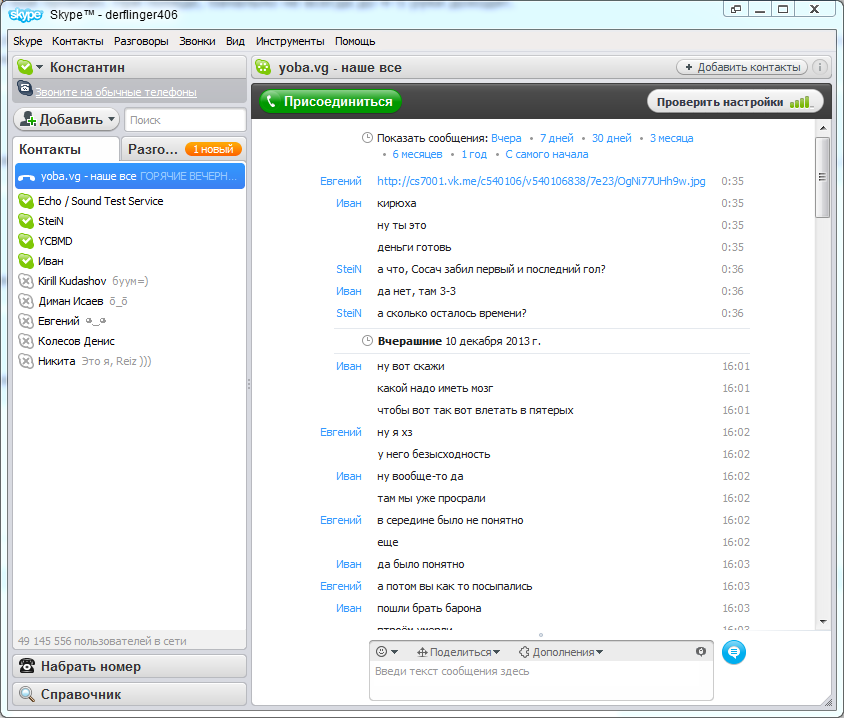Open the link Звоните на обычные телефоны
Viewport: 844px width, 718px height.
point(116,92)
